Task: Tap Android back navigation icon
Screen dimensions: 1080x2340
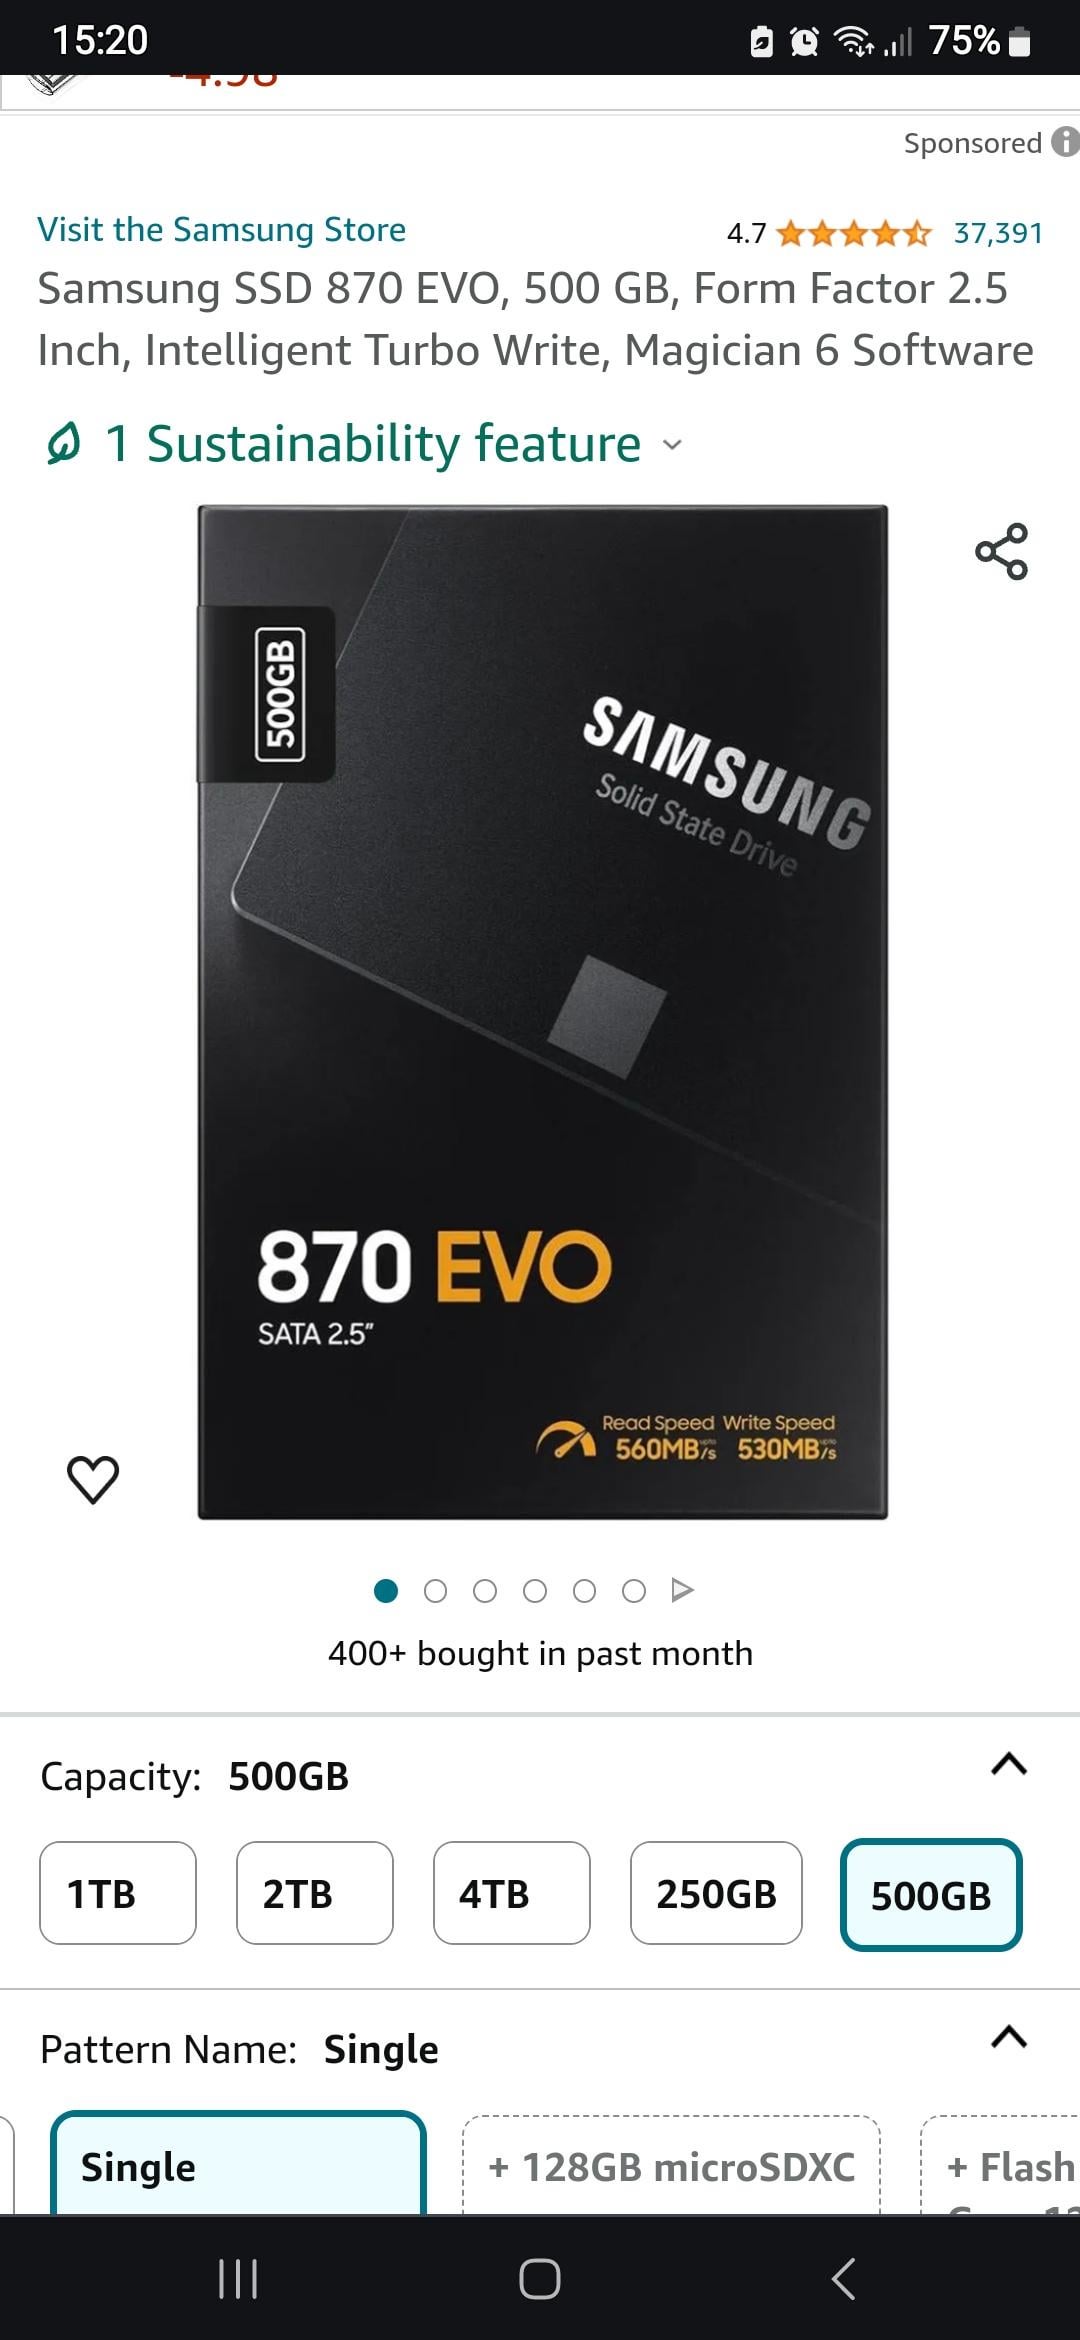Action: click(843, 2279)
